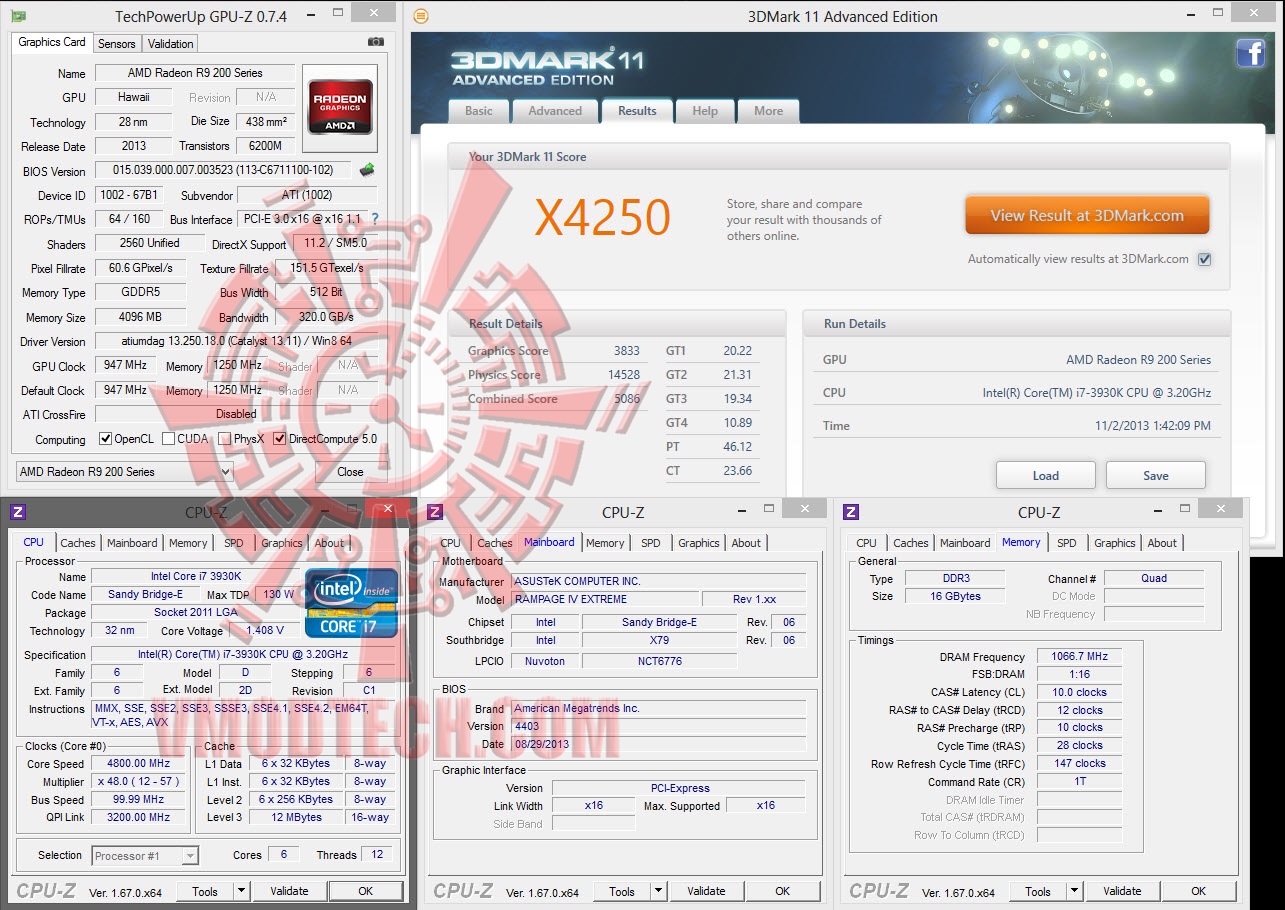Open CPU tab in the CPU-Z Memory window
This screenshot has height=910, width=1285.
(x=867, y=543)
